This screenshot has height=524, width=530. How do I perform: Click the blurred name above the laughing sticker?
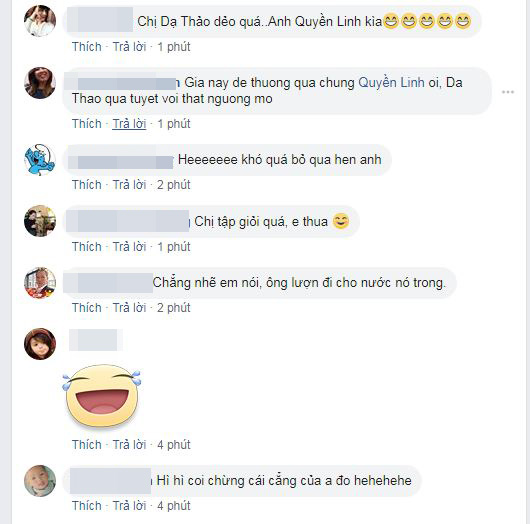point(96,340)
